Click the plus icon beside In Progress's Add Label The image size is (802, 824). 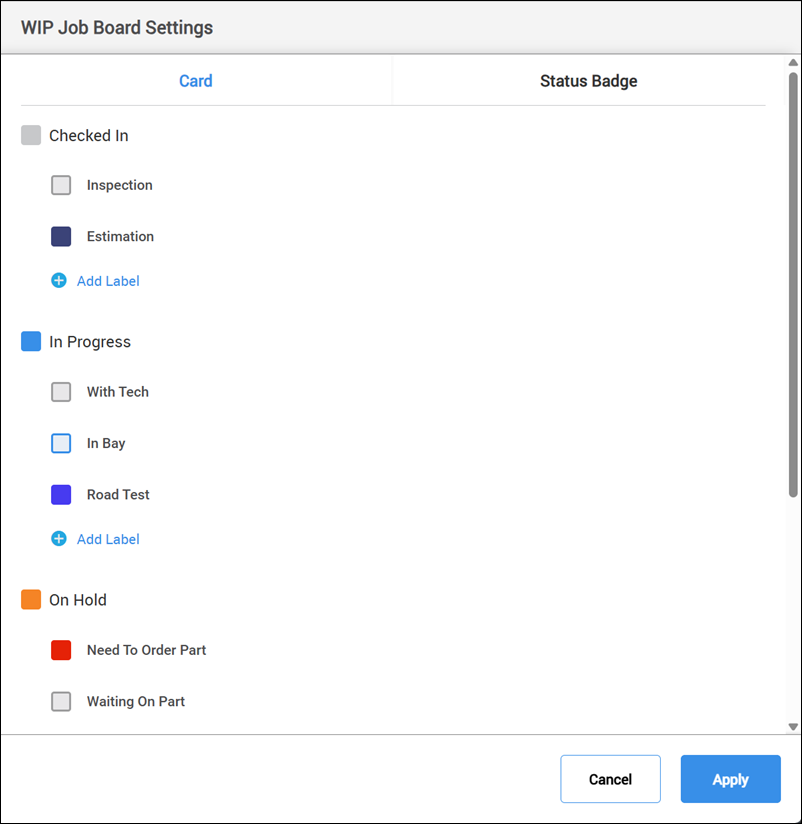[58, 539]
